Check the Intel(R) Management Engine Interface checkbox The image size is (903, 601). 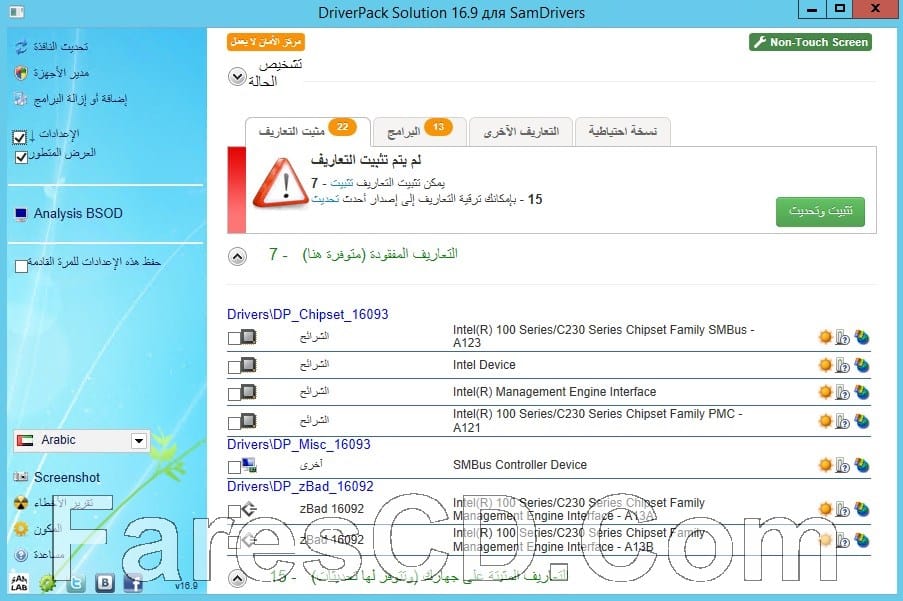[x=234, y=394]
